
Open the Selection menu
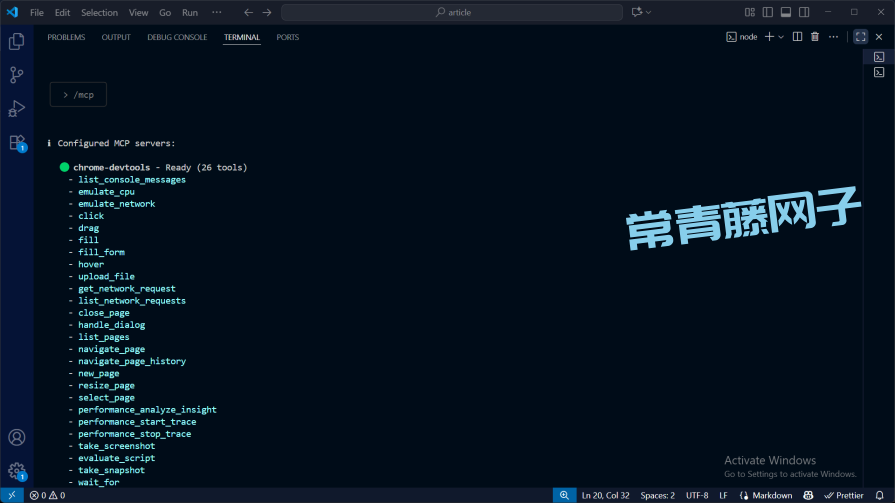point(99,12)
